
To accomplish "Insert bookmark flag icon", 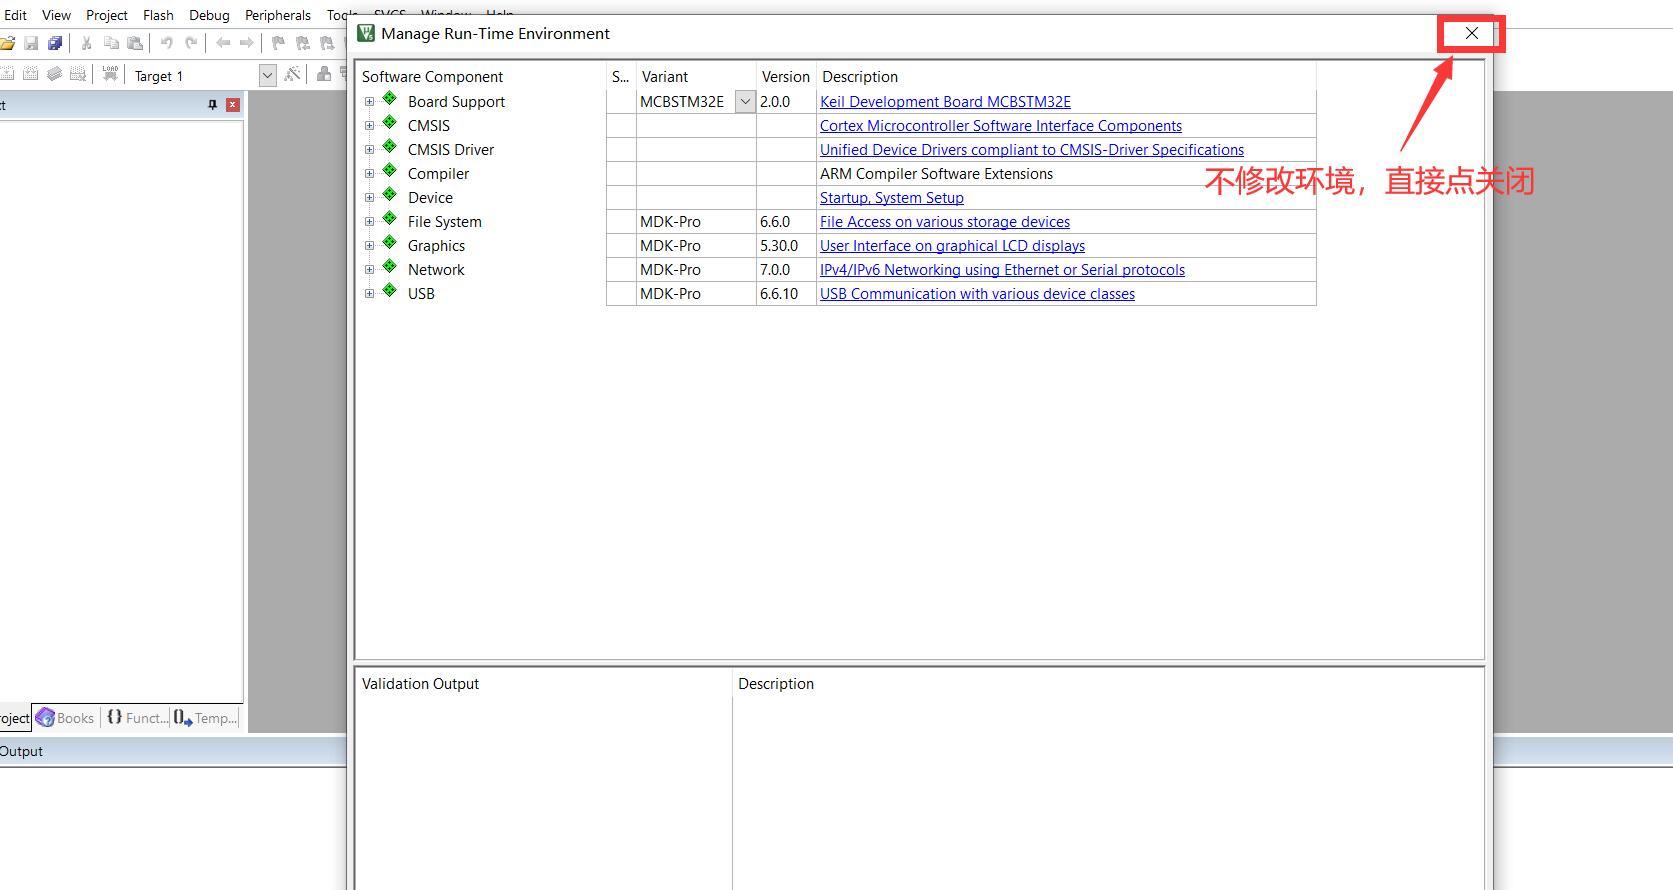I will tap(279, 43).
